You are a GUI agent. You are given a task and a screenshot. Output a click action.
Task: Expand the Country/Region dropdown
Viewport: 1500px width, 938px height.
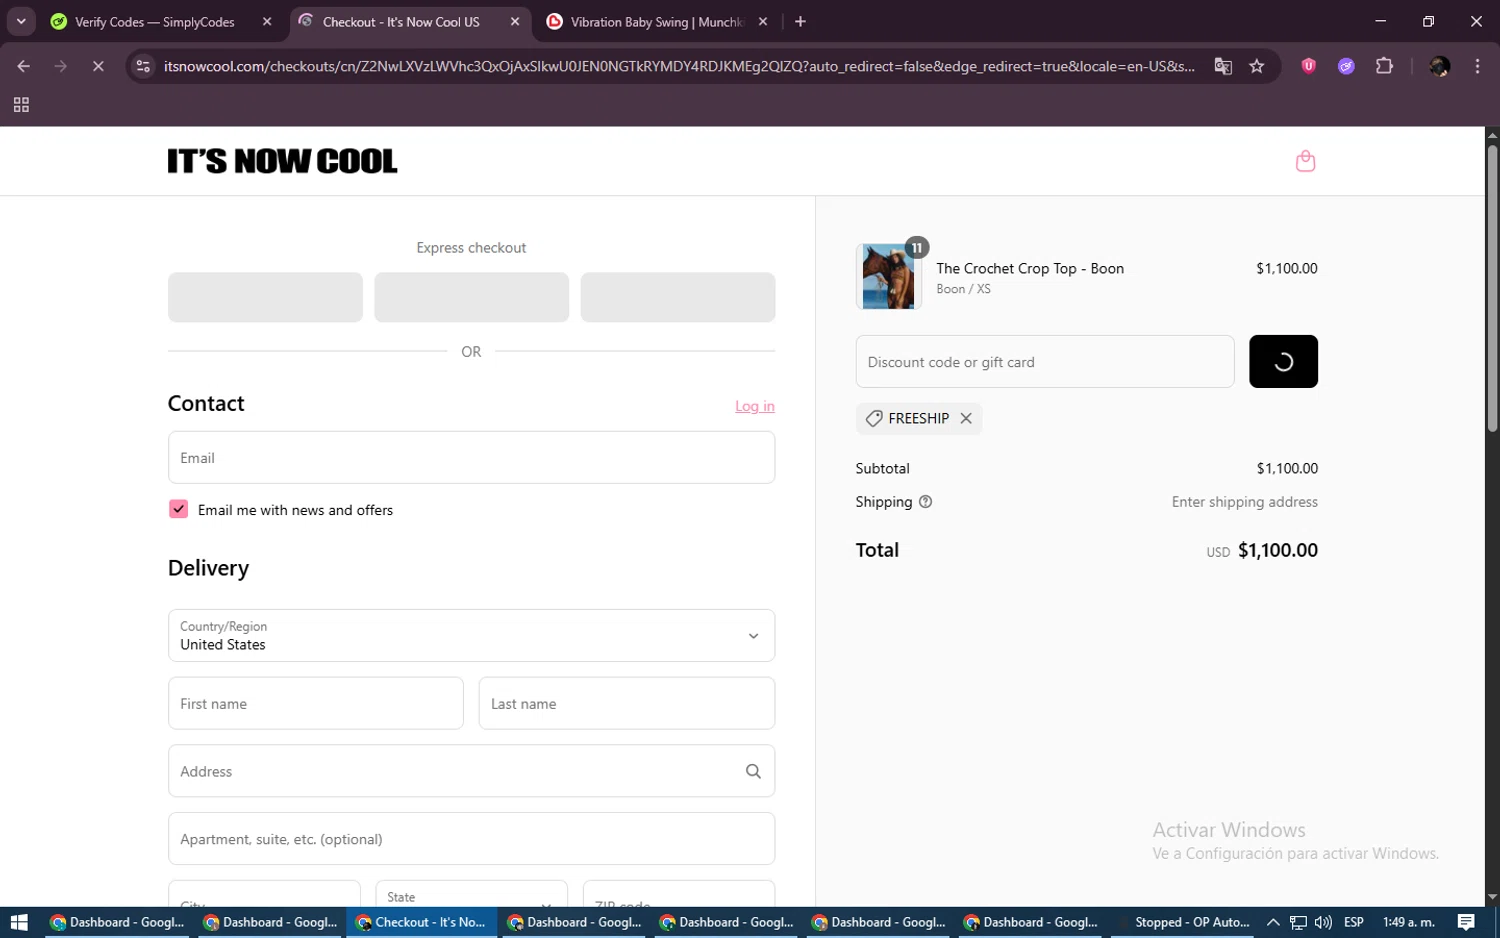[471, 636]
